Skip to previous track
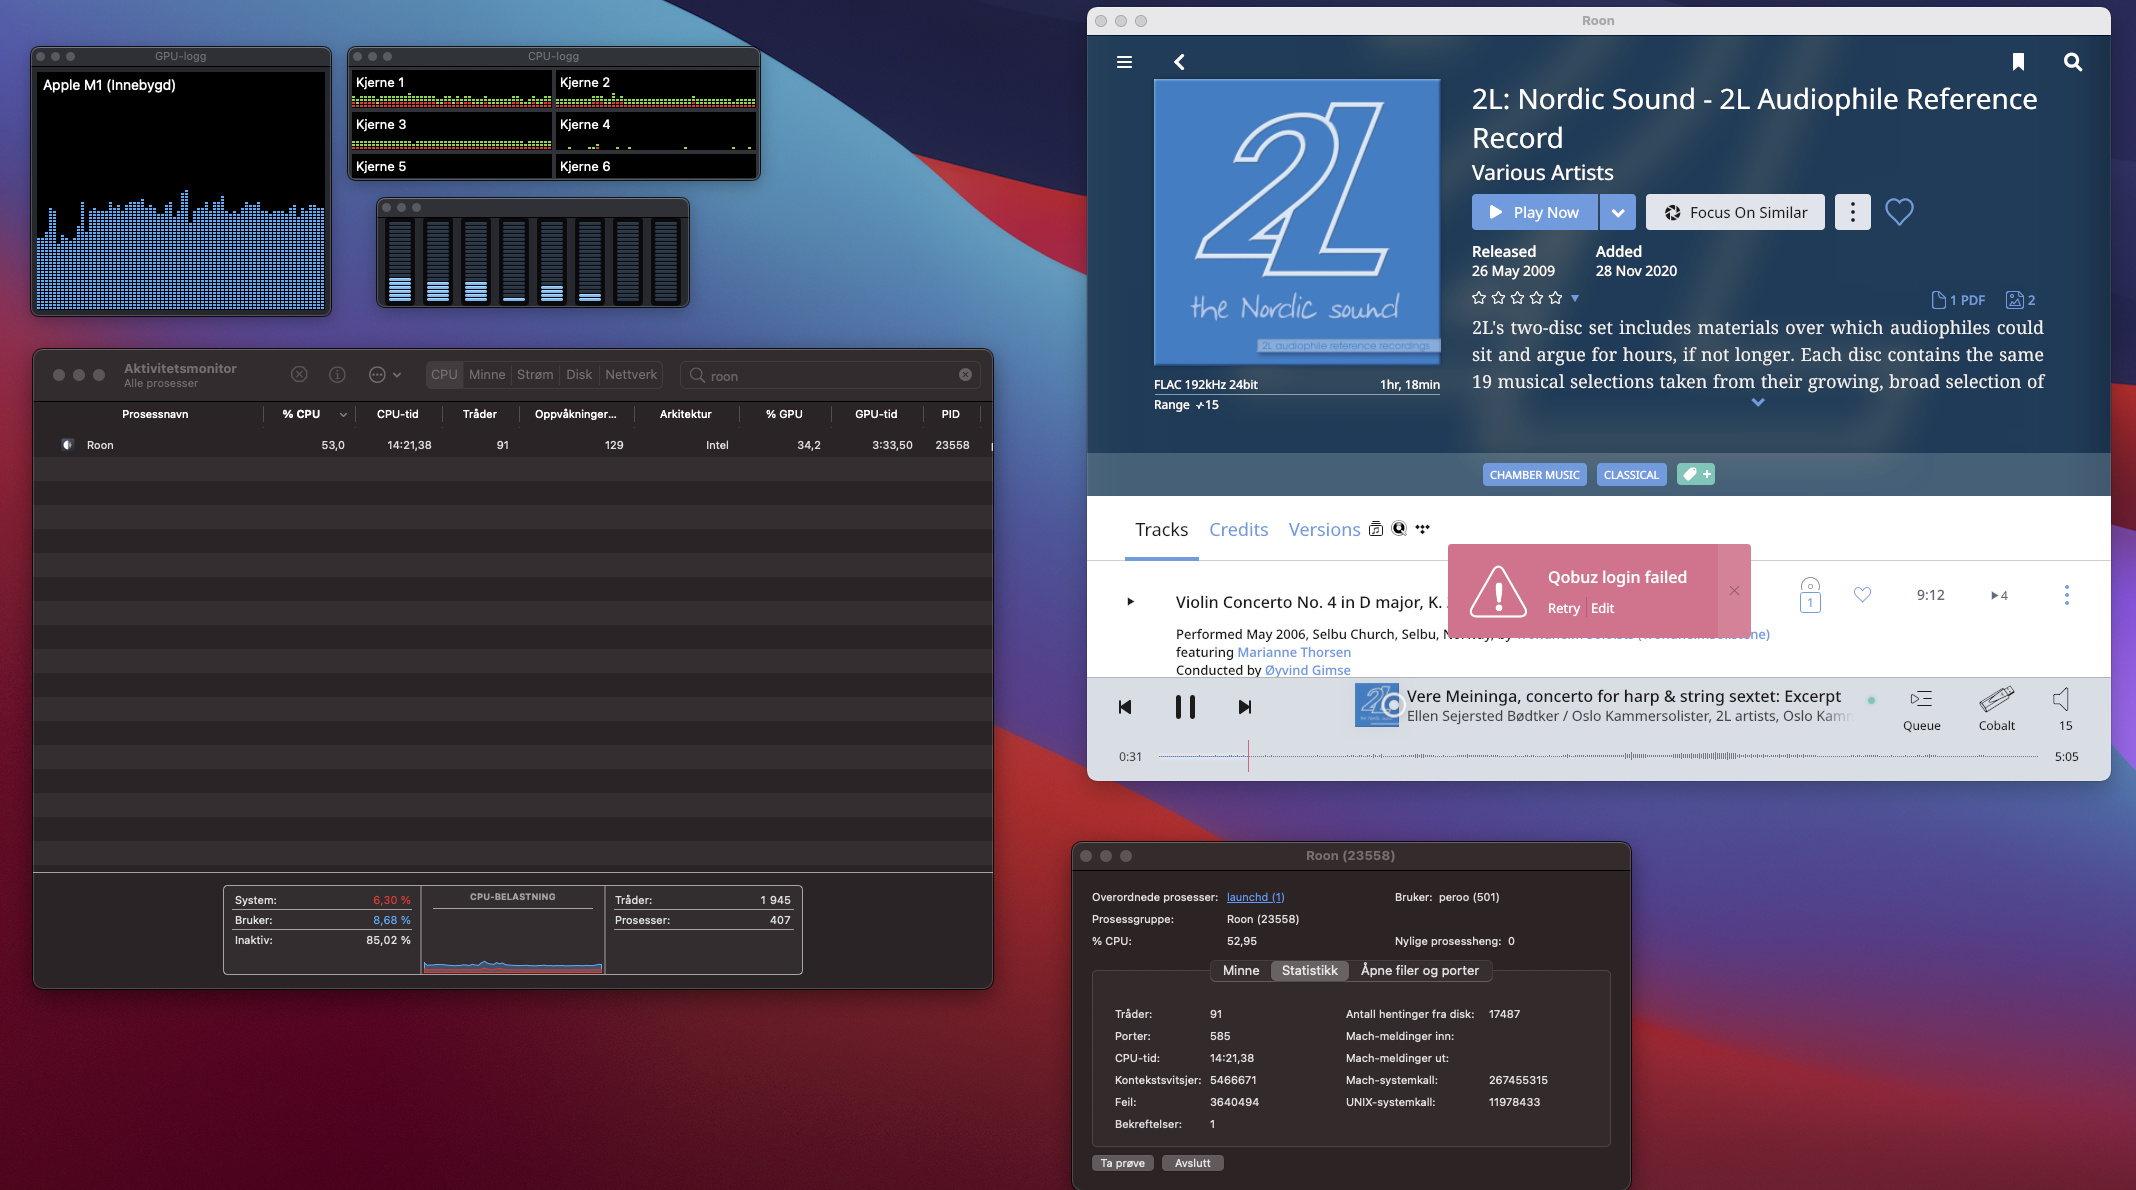The image size is (2136, 1190). click(1125, 707)
